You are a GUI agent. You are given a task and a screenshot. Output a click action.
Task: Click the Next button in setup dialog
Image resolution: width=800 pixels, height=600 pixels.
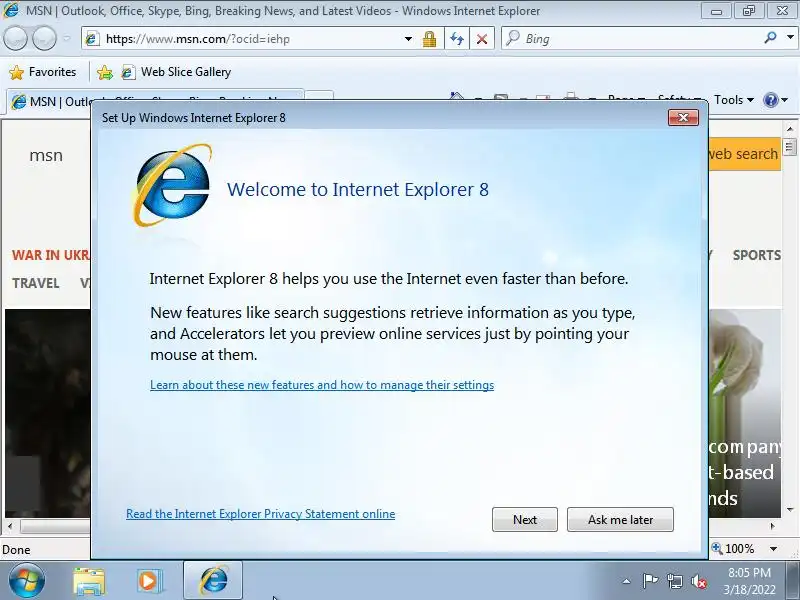[x=524, y=519]
